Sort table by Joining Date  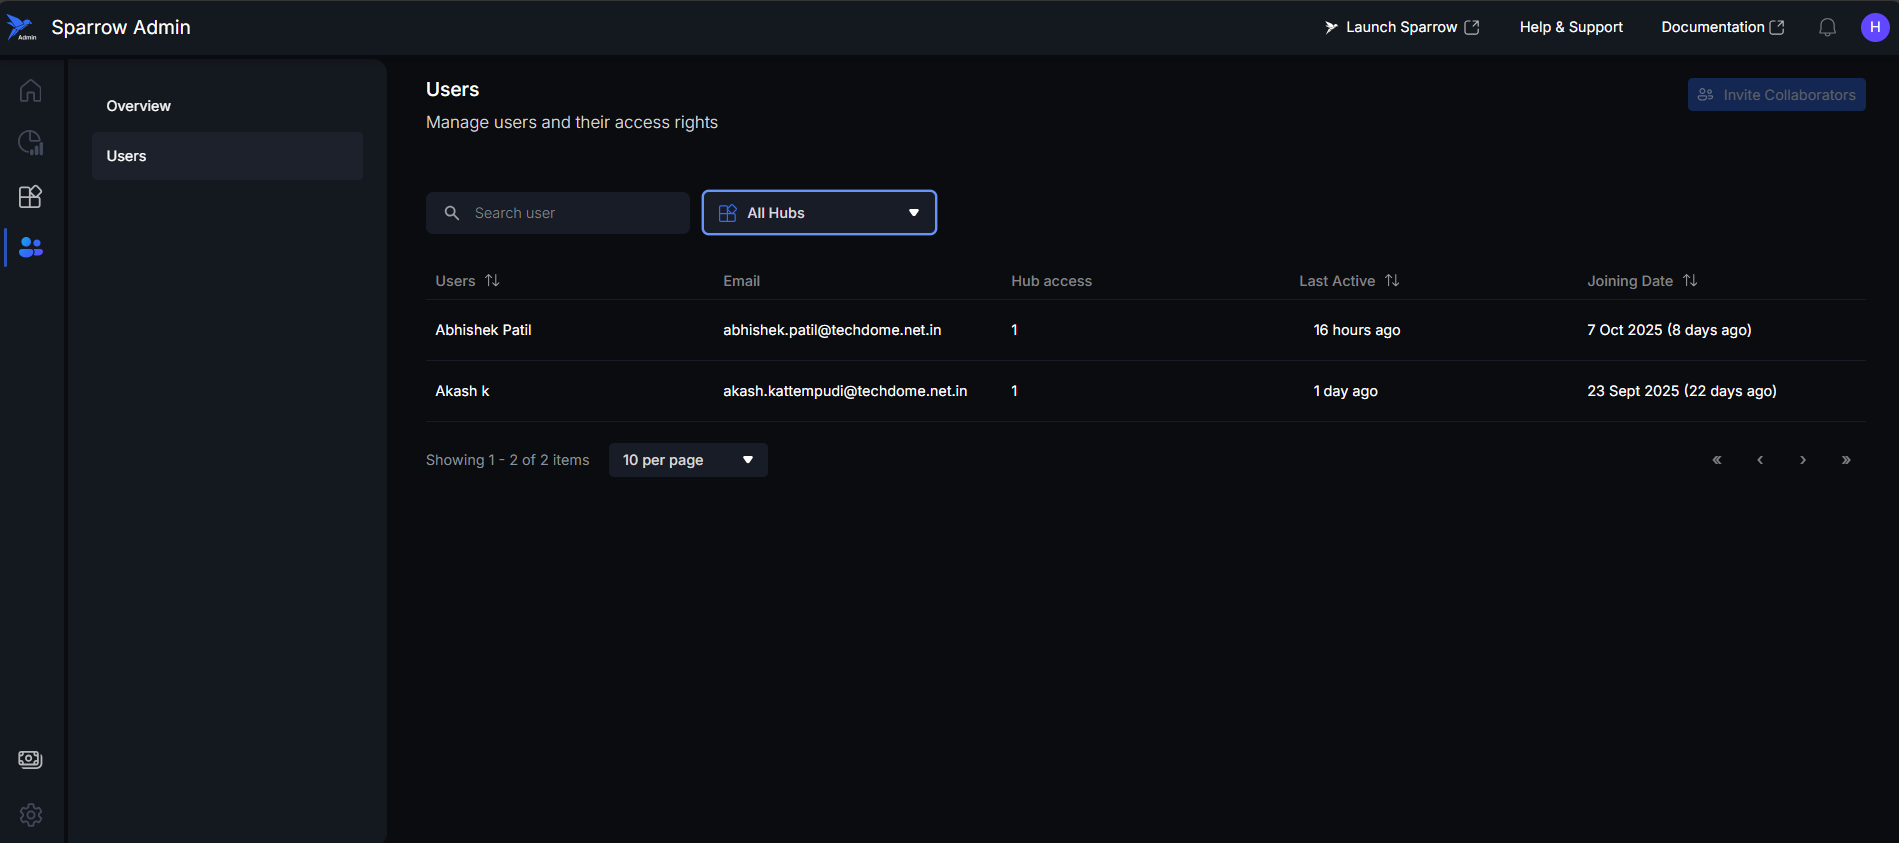point(1689,281)
